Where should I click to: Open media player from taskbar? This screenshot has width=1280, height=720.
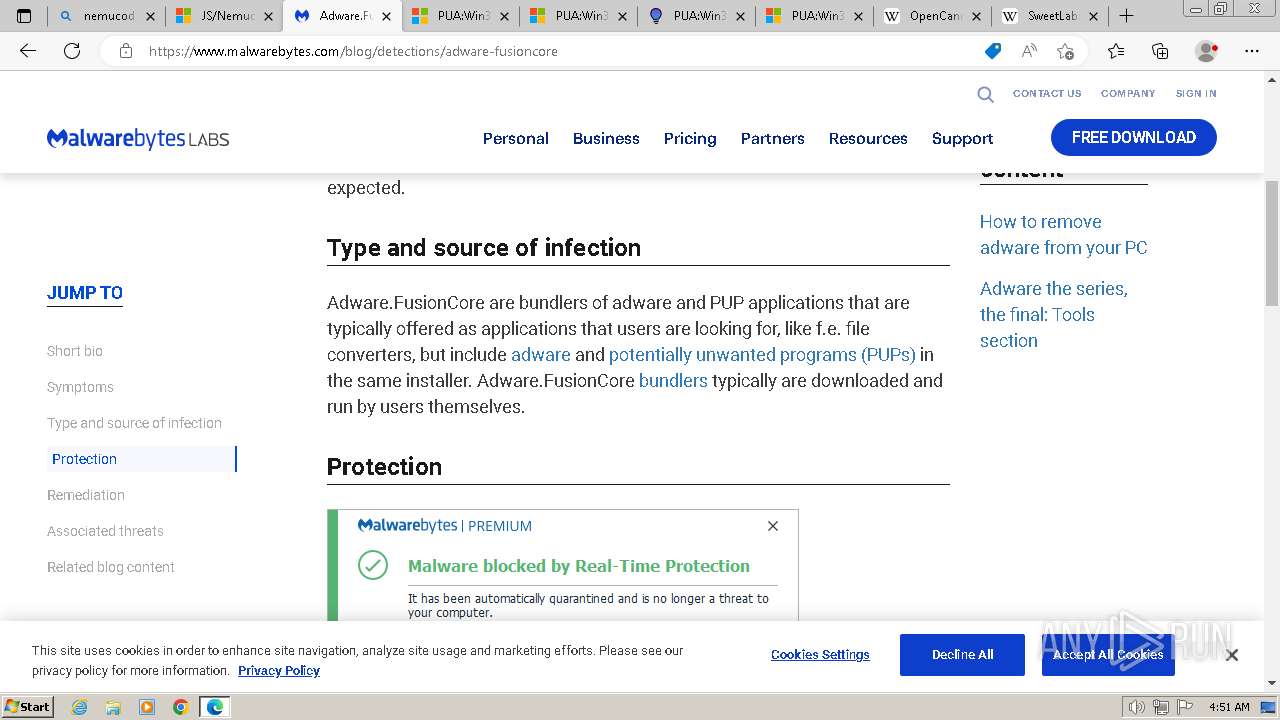147,707
